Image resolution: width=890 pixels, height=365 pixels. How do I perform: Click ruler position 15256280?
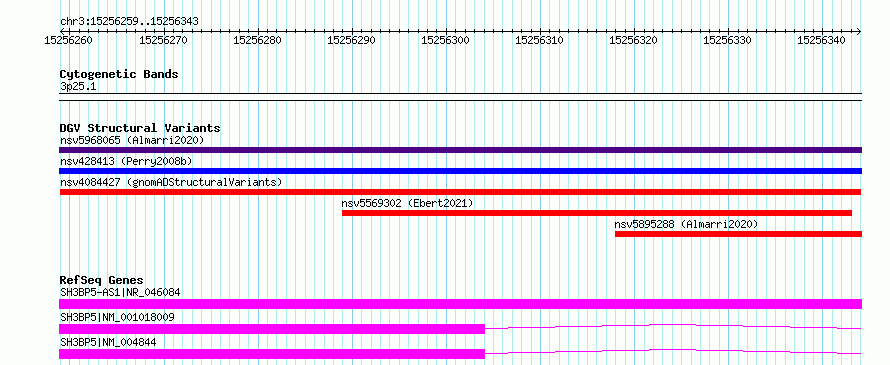pyautogui.click(x=257, y=40)
